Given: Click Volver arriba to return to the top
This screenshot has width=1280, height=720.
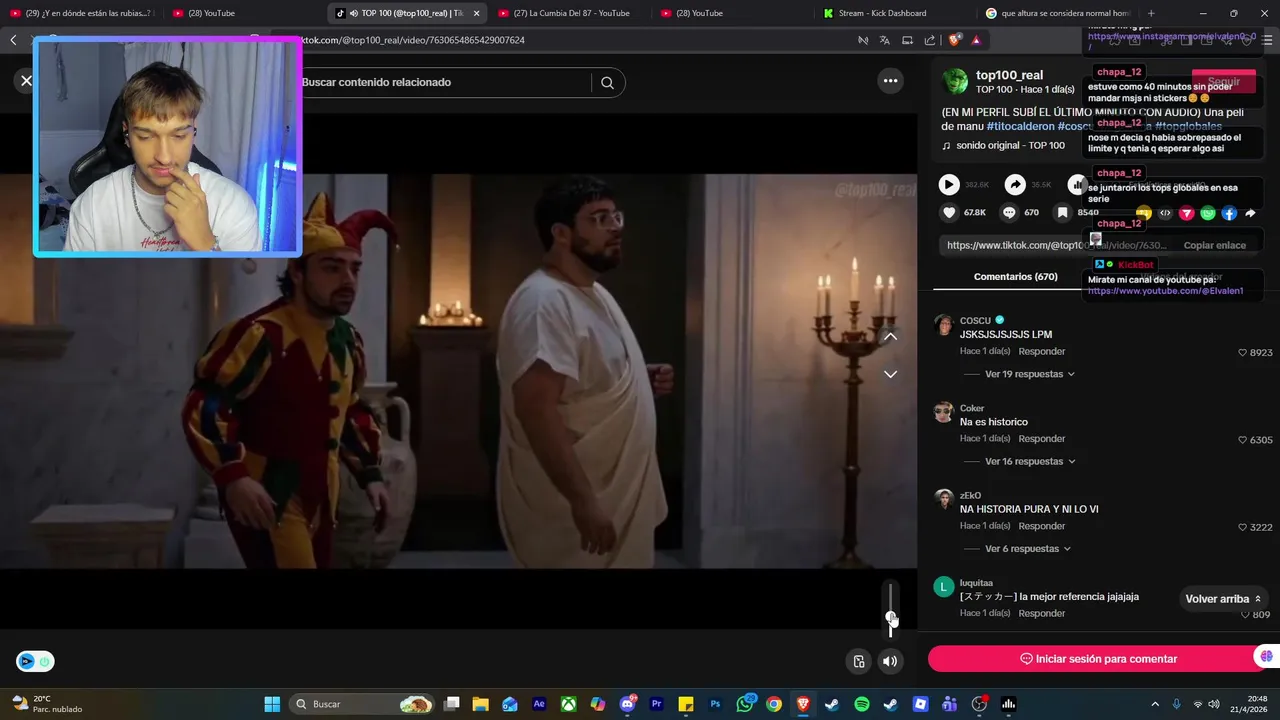Looking at the screenshot, I should click(x=1223, y=599).
